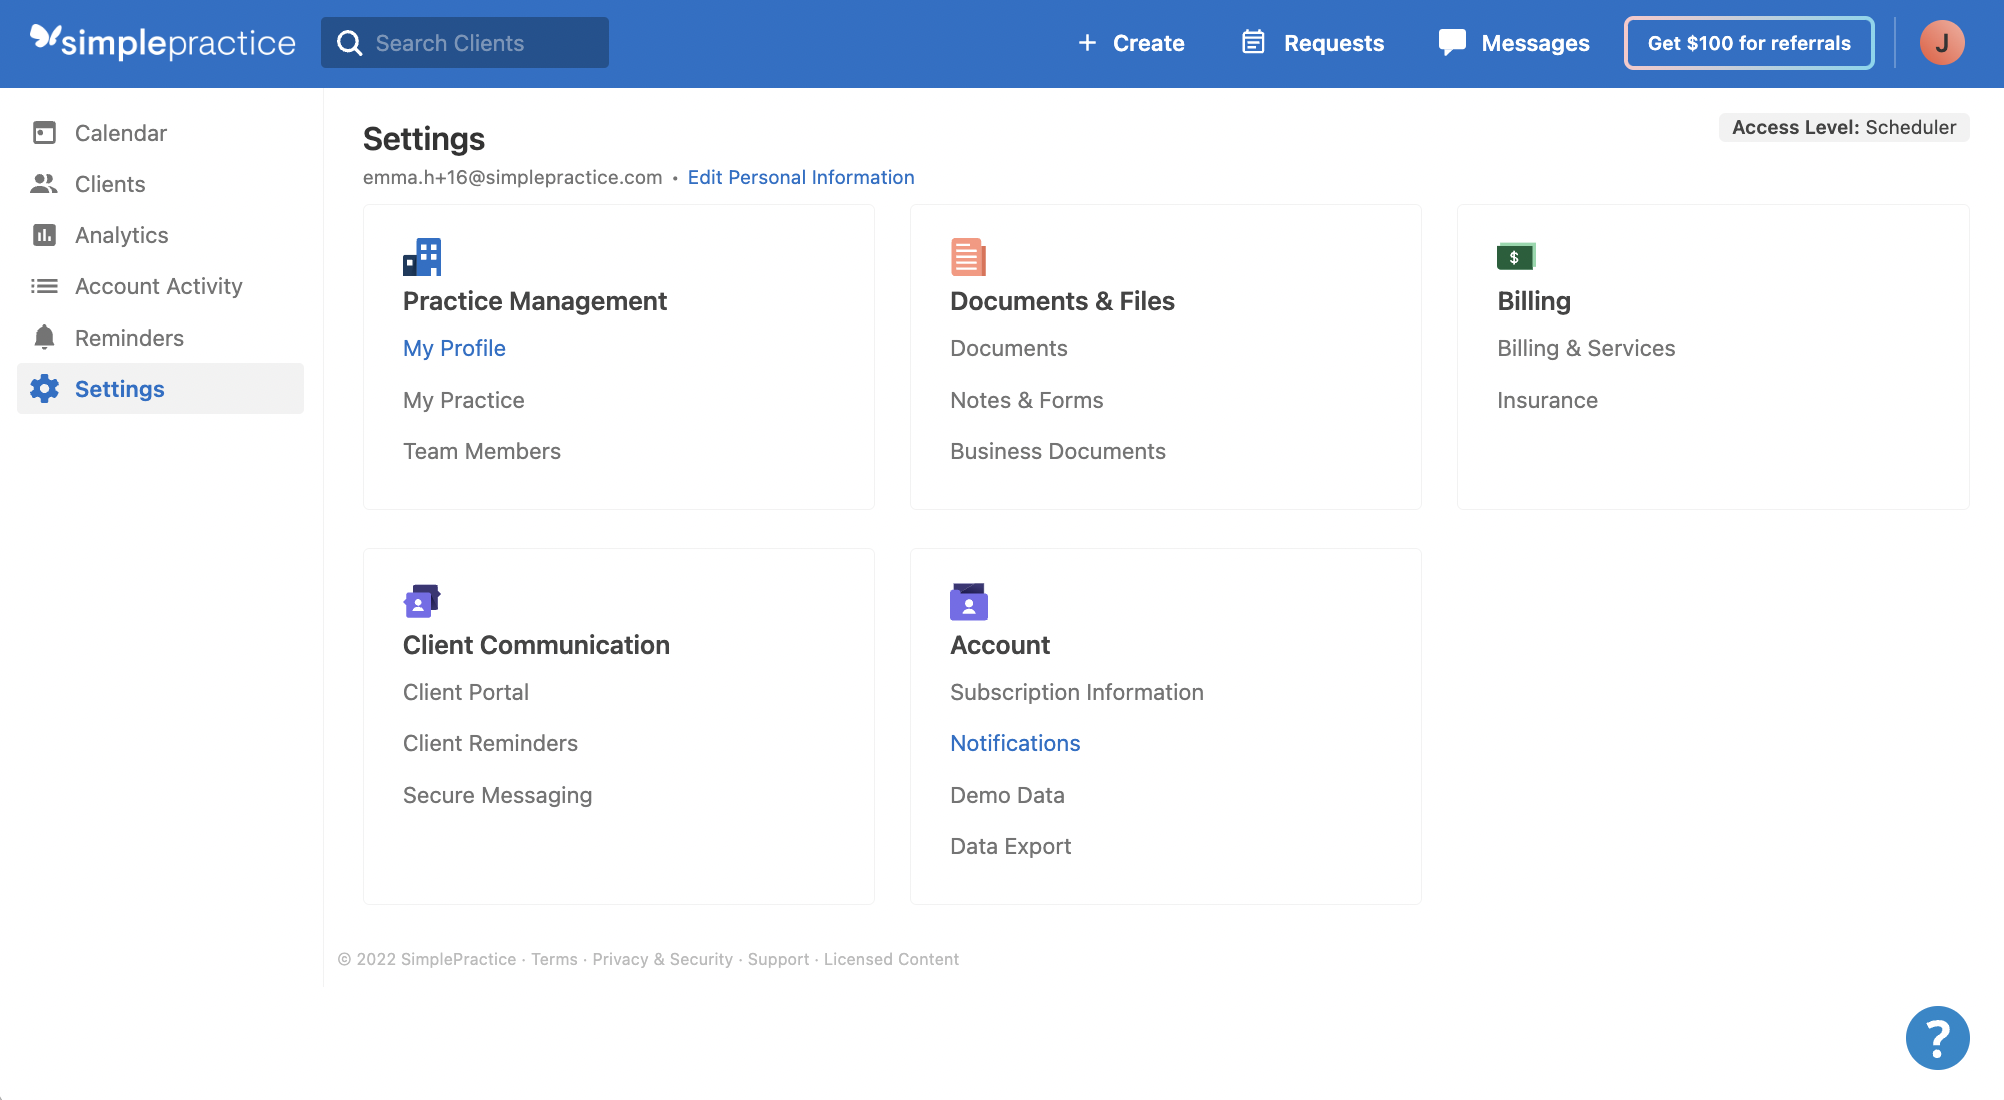Open Reminders in the sidebar
Image resolution: width=2004 pixels, height=1100 pixels.
(160, 338)
